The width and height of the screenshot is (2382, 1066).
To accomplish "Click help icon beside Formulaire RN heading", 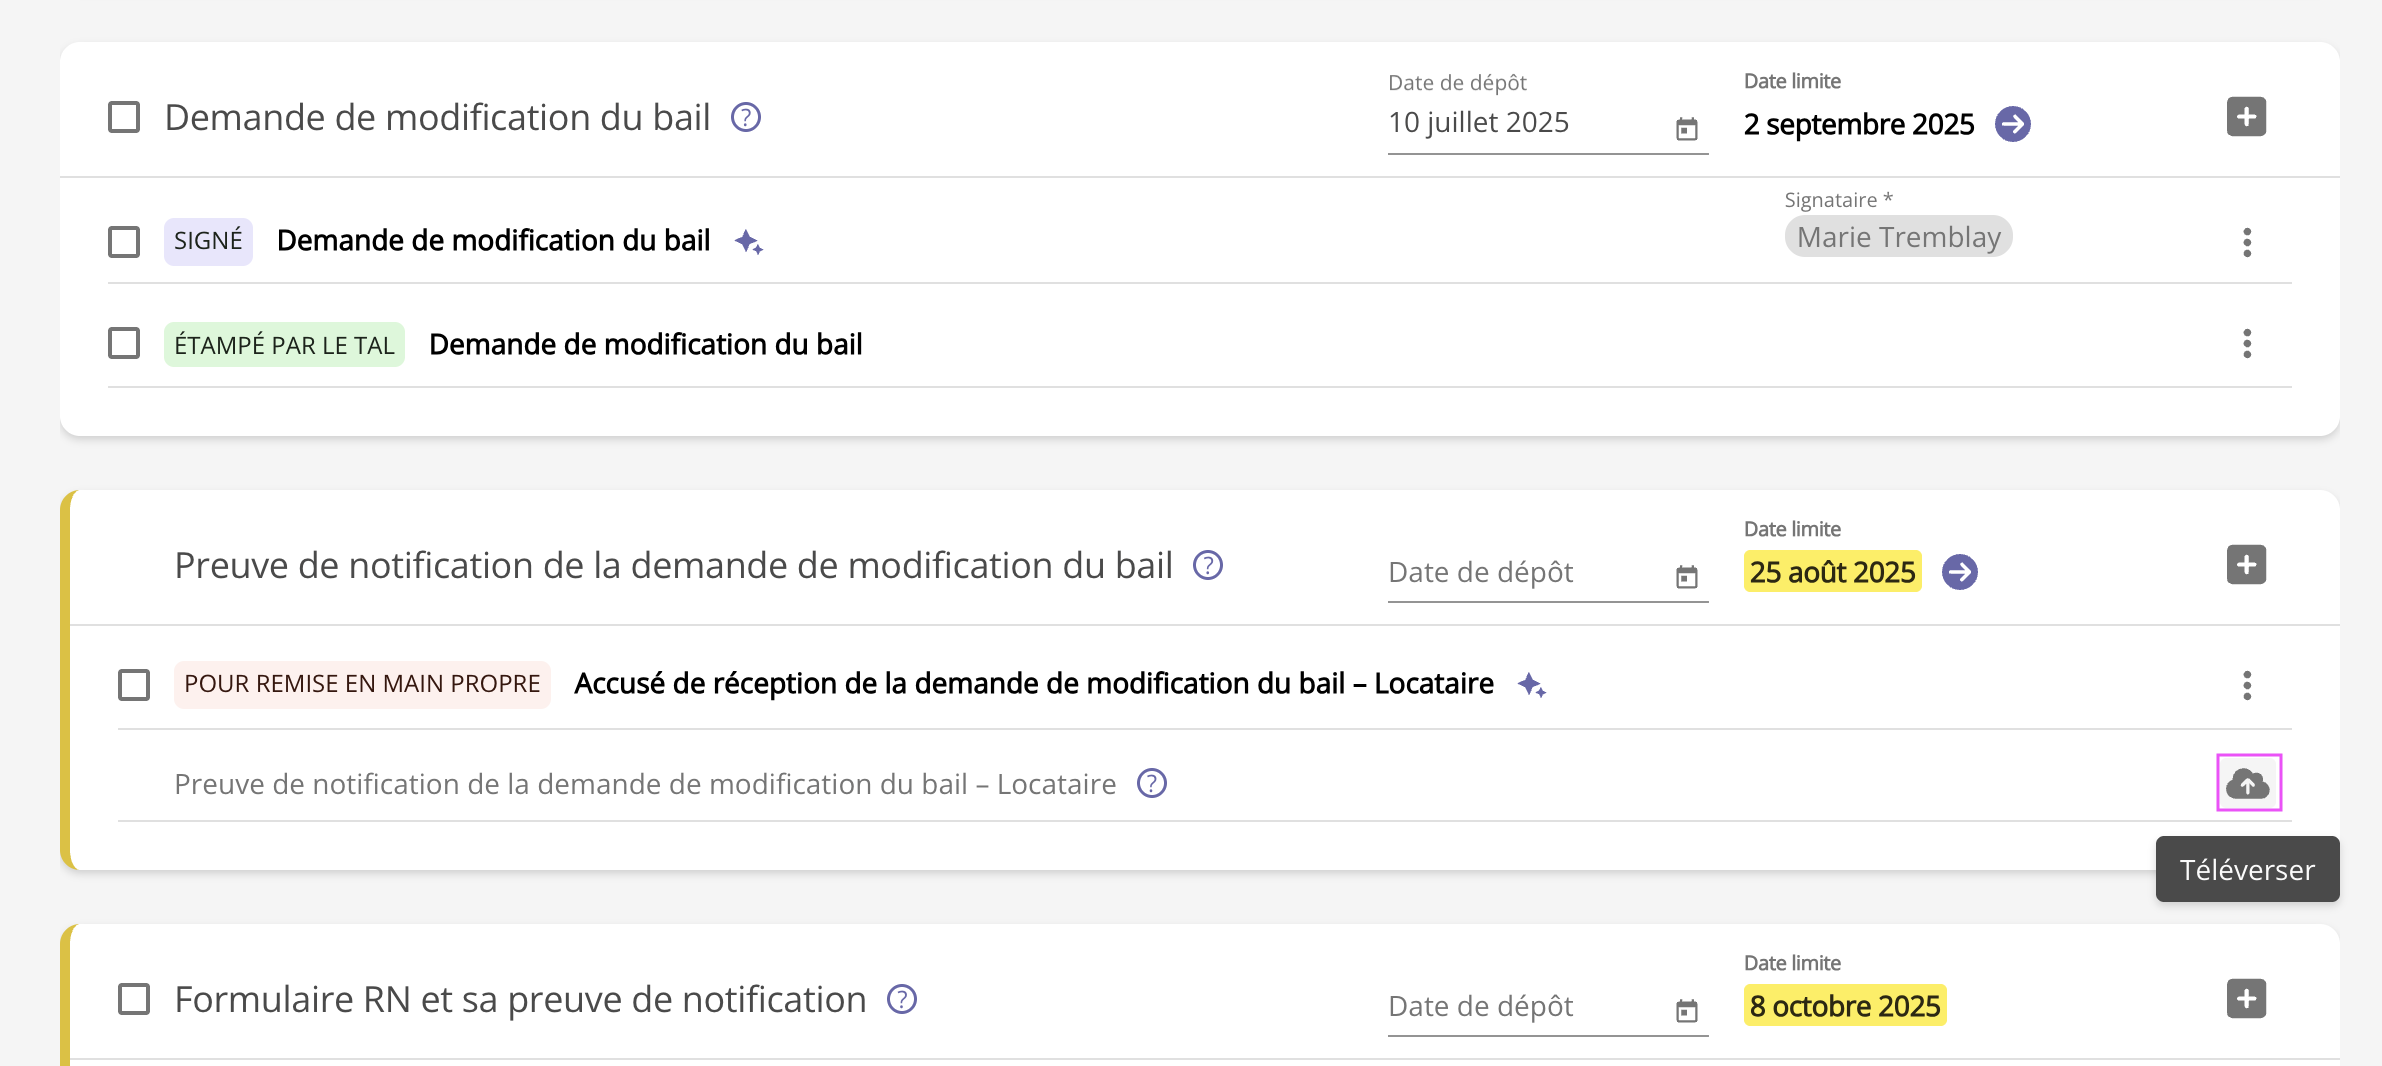I will click(902, 999).
